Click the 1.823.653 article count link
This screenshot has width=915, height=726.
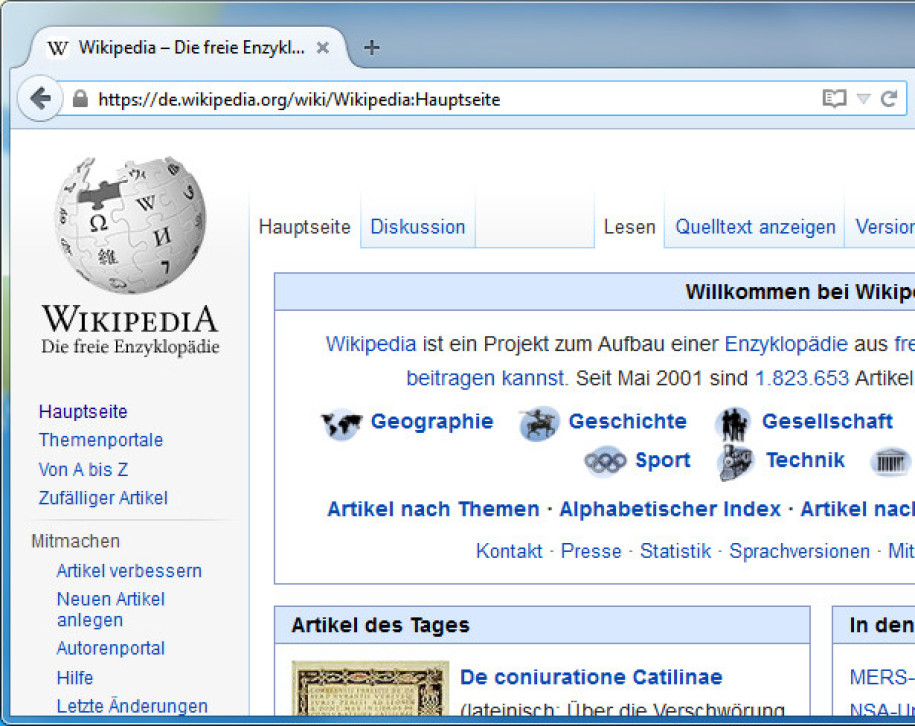point(802,378)
